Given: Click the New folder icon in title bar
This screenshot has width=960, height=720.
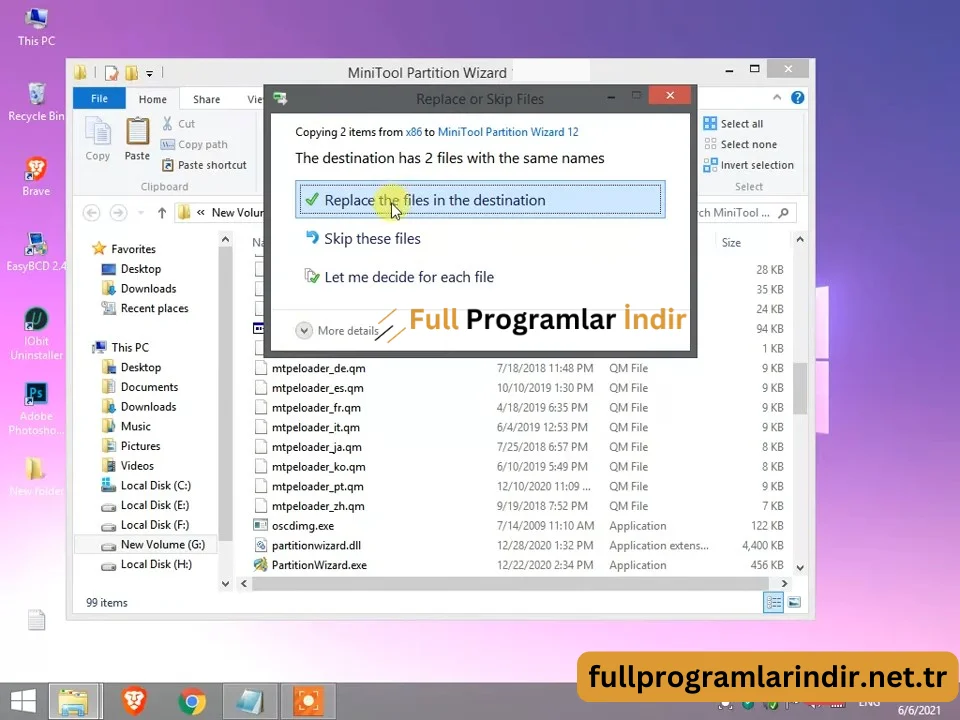Looking at the screenshot, I should 132,73.
